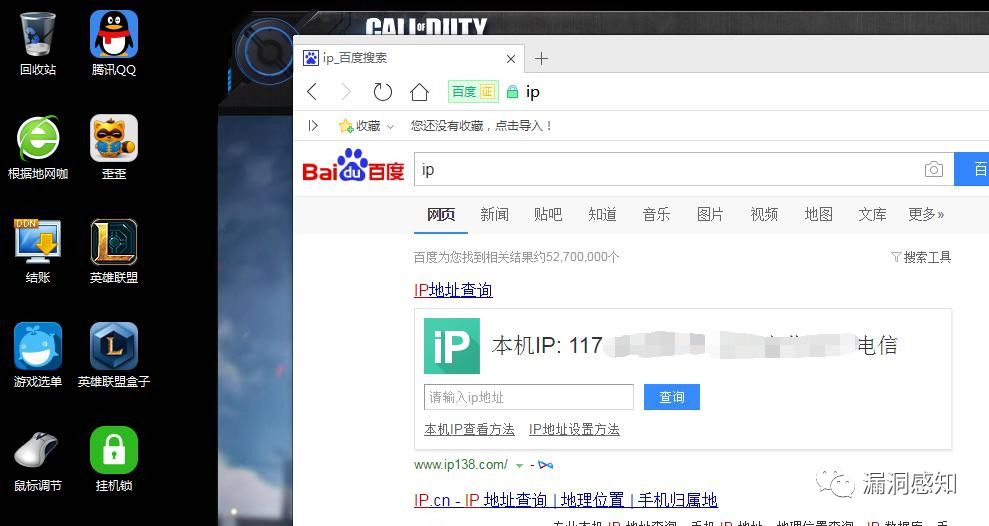
Task: Close the ip_百度搜索 tab
Action: point(511,59)
